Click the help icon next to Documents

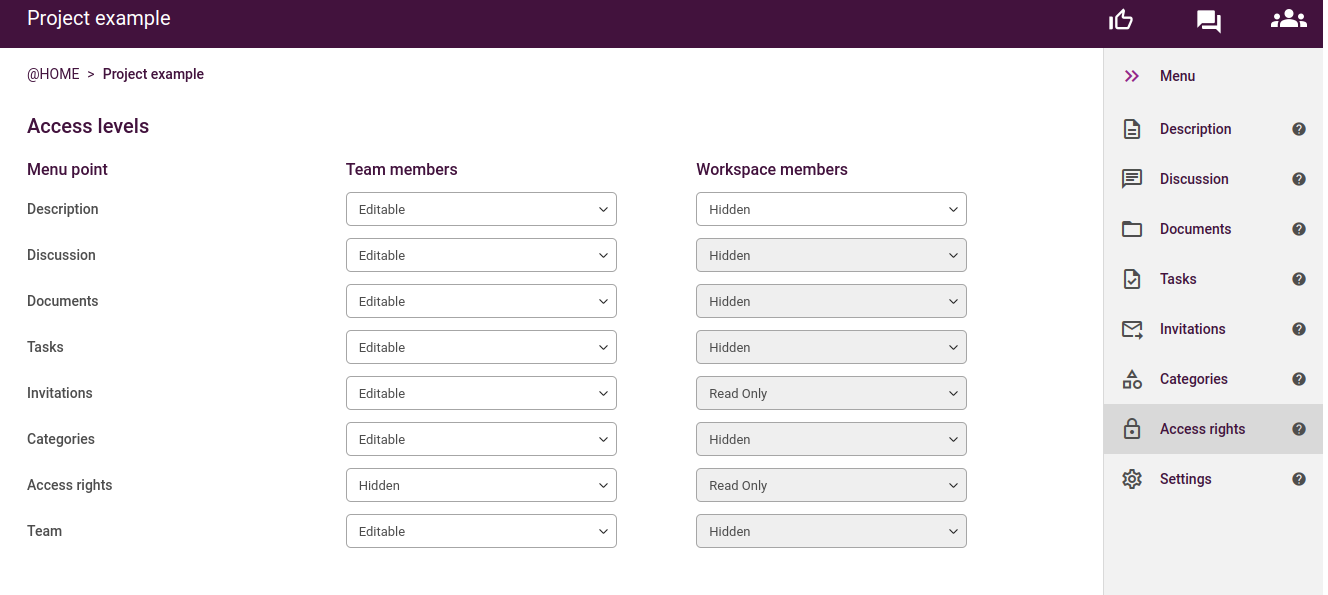pyautogui.click(x=1299, y=229)
